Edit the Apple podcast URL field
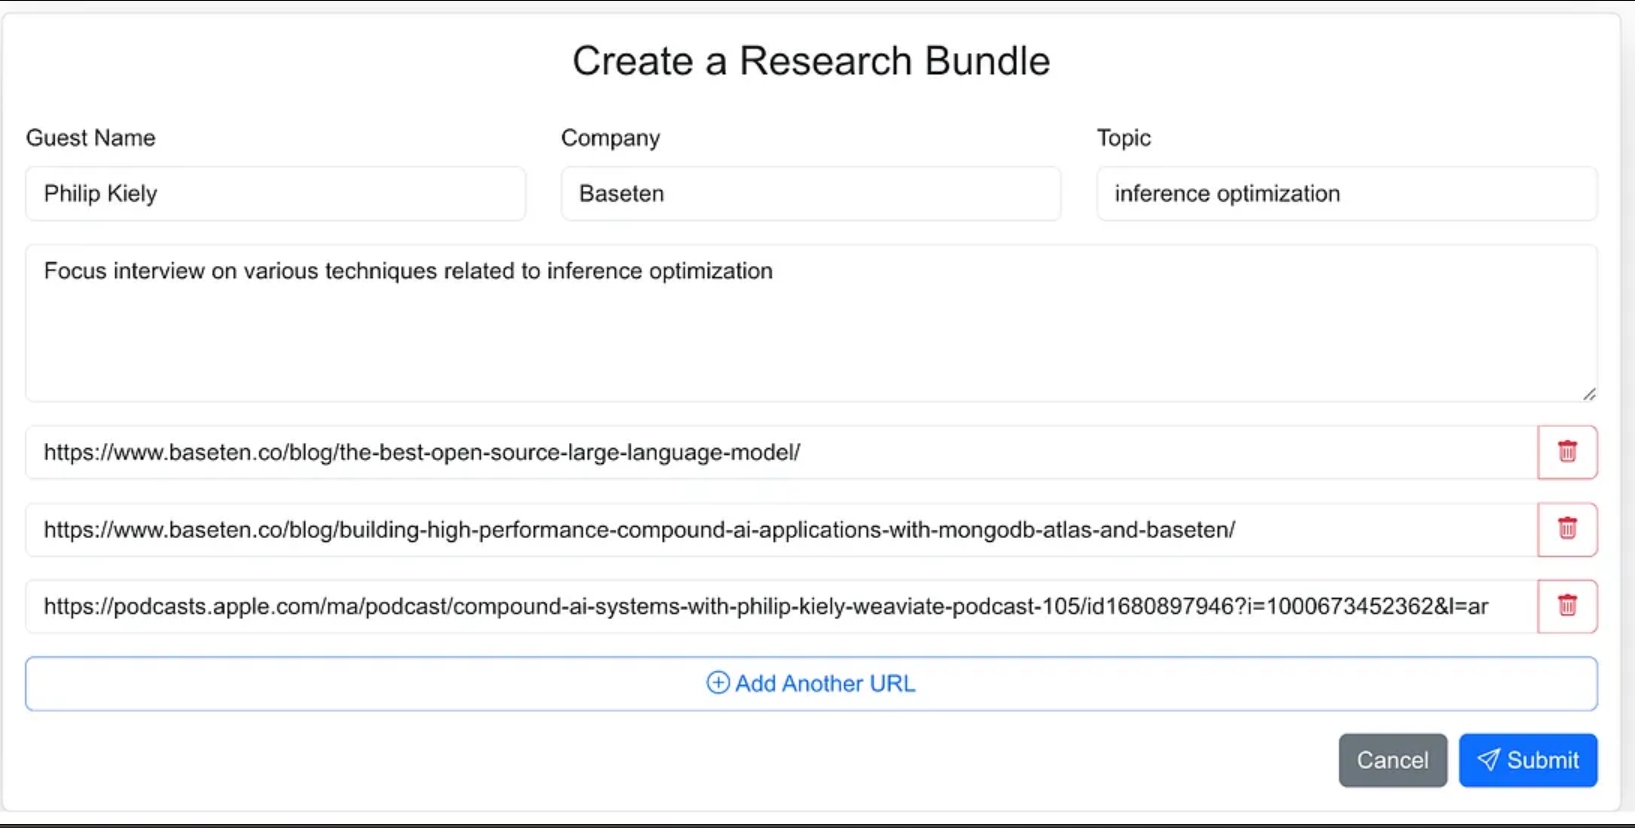This screenshot has width=1635, height=828. (782, 606)
